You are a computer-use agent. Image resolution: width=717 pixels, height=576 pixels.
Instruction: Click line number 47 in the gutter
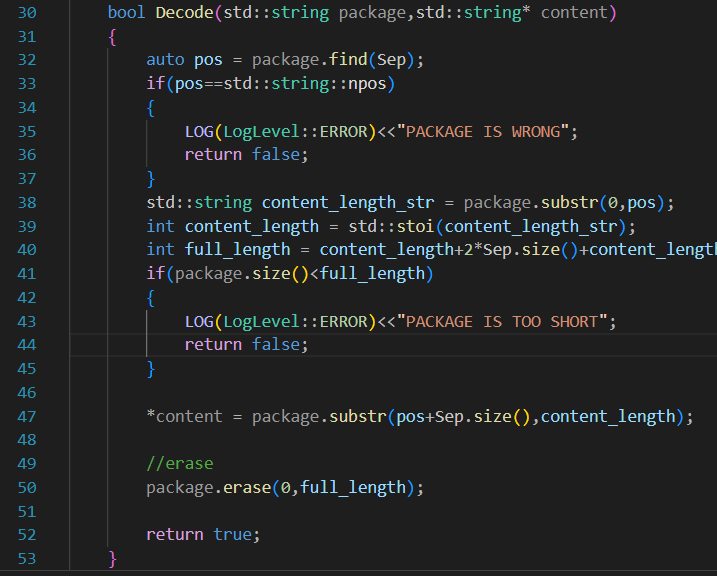(27, 416)
